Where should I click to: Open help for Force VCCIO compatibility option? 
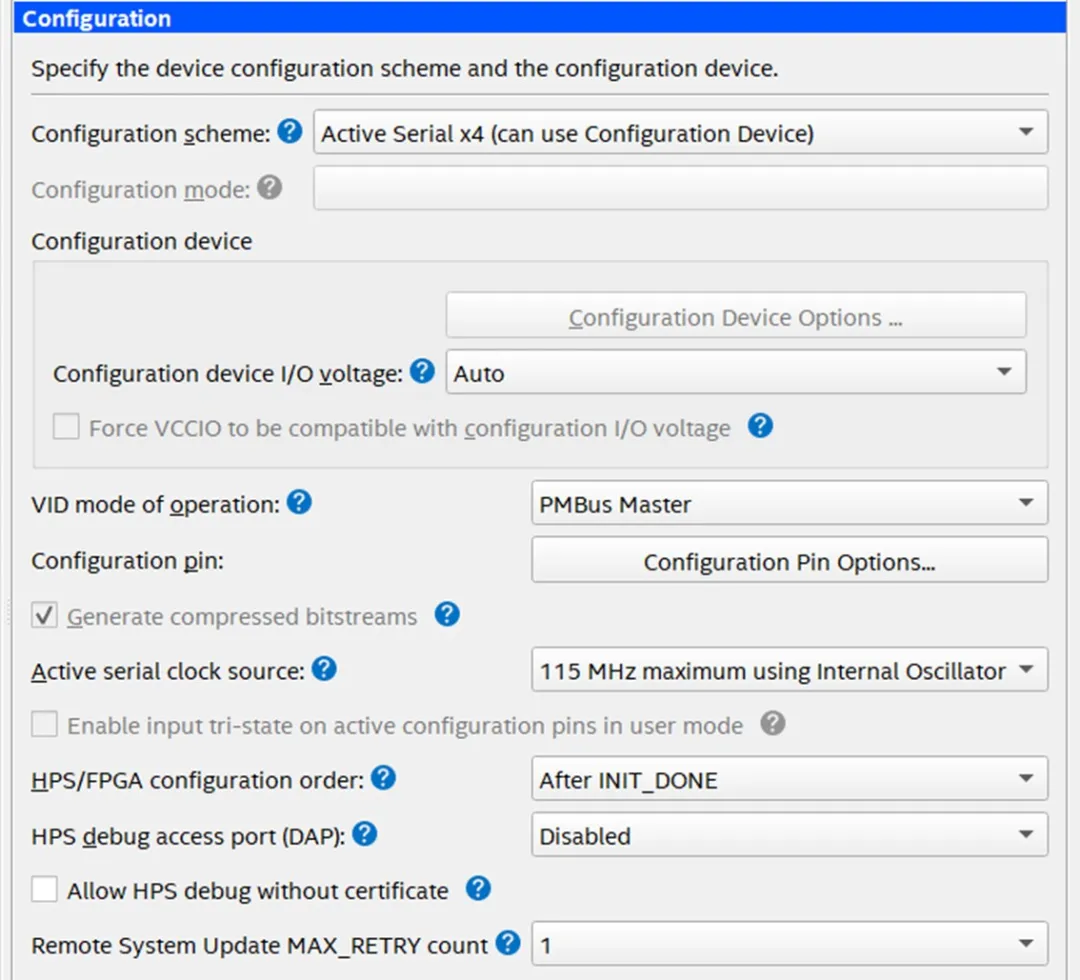pos(760,426)
